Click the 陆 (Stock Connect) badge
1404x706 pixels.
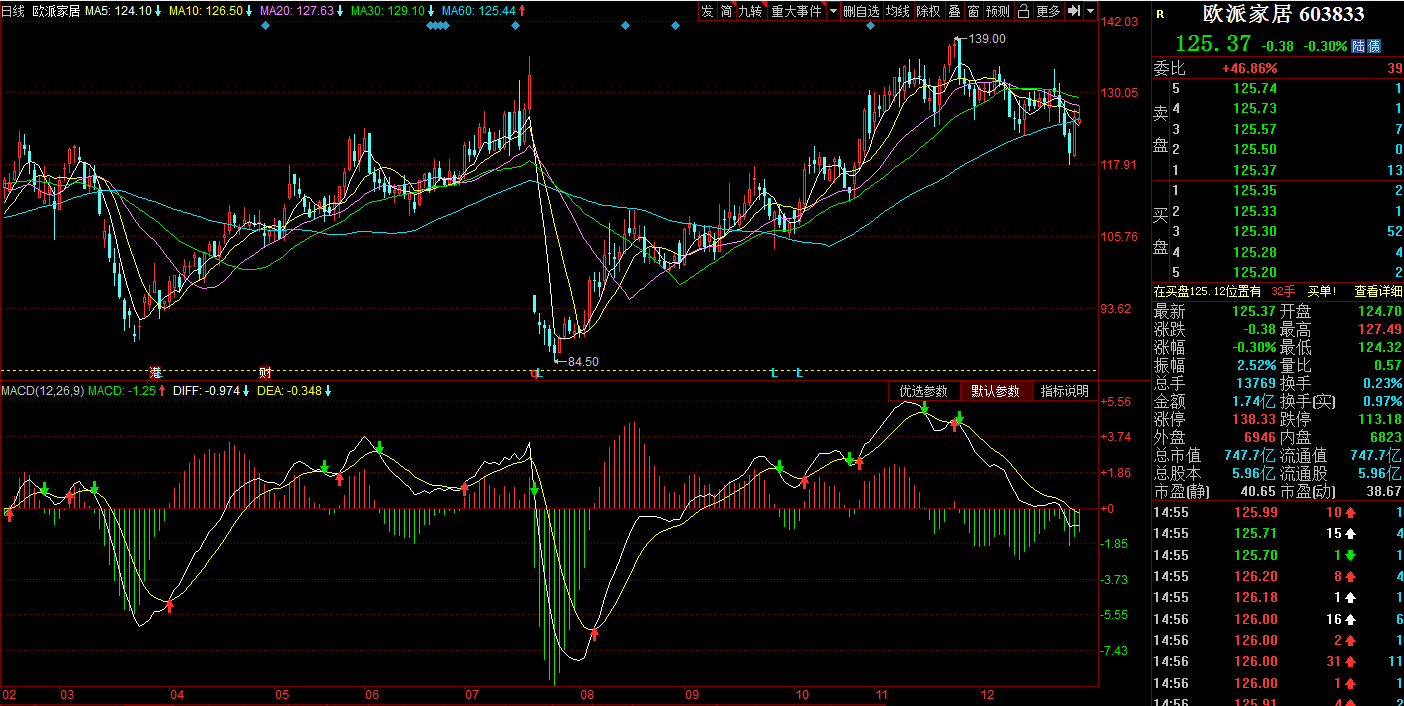[x=1359, y=46]
